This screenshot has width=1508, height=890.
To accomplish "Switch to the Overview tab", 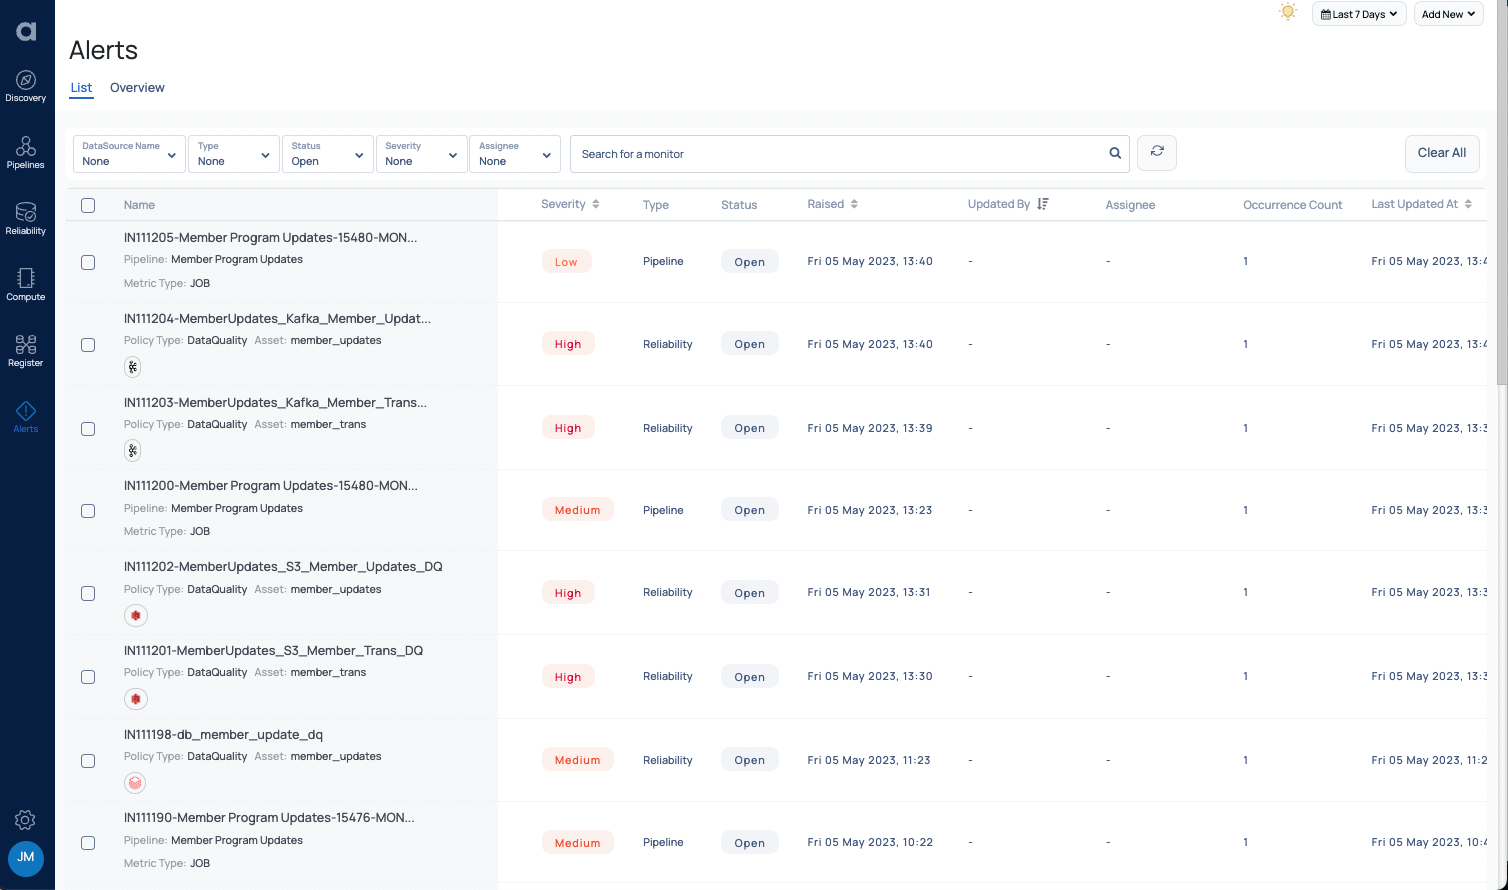I will 137,87.
